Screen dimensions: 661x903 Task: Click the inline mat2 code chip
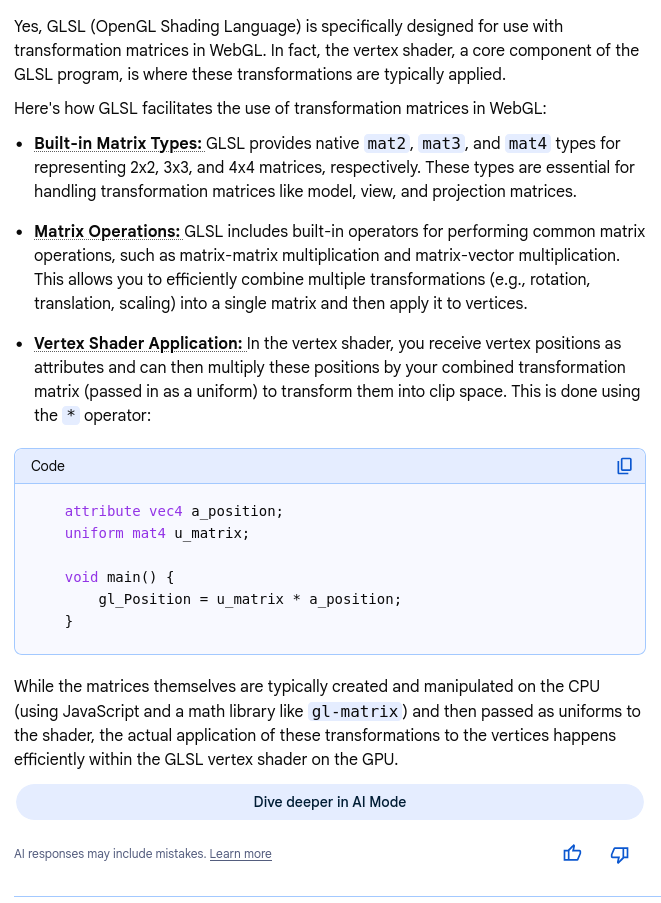[388, 144]
